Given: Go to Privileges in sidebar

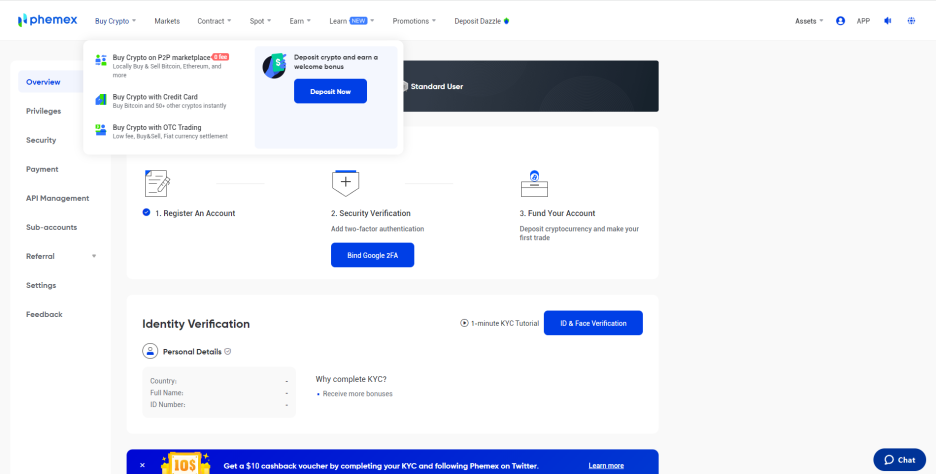Looking at the screenshot, I should pos(44,111).
